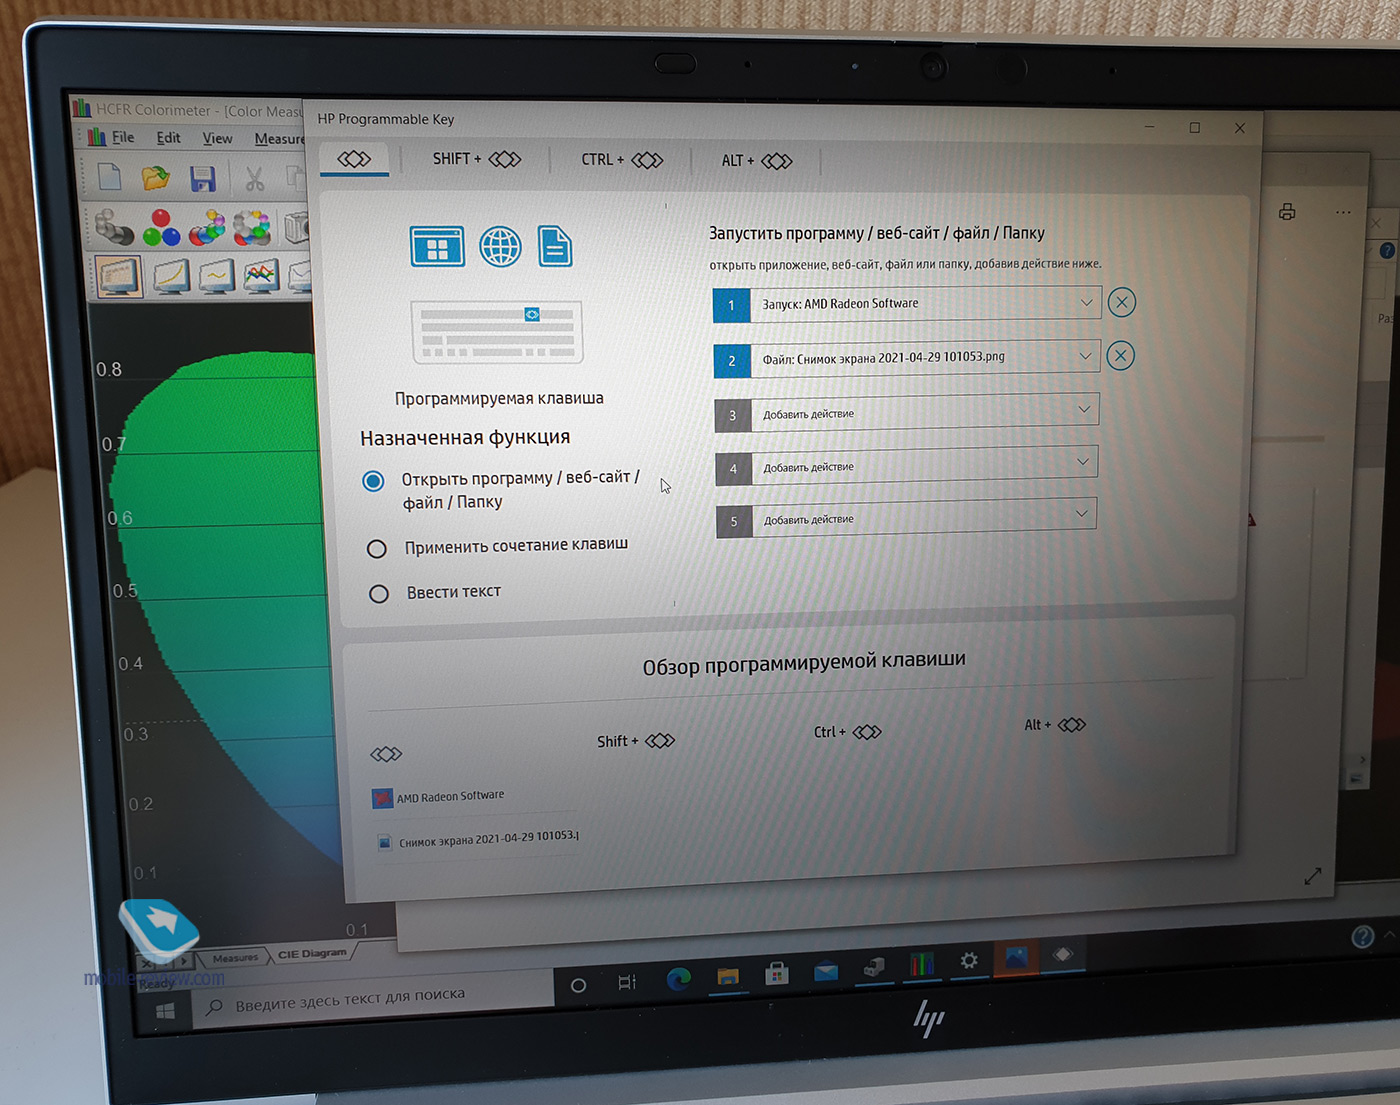Click the Windows Start button

166,1012
